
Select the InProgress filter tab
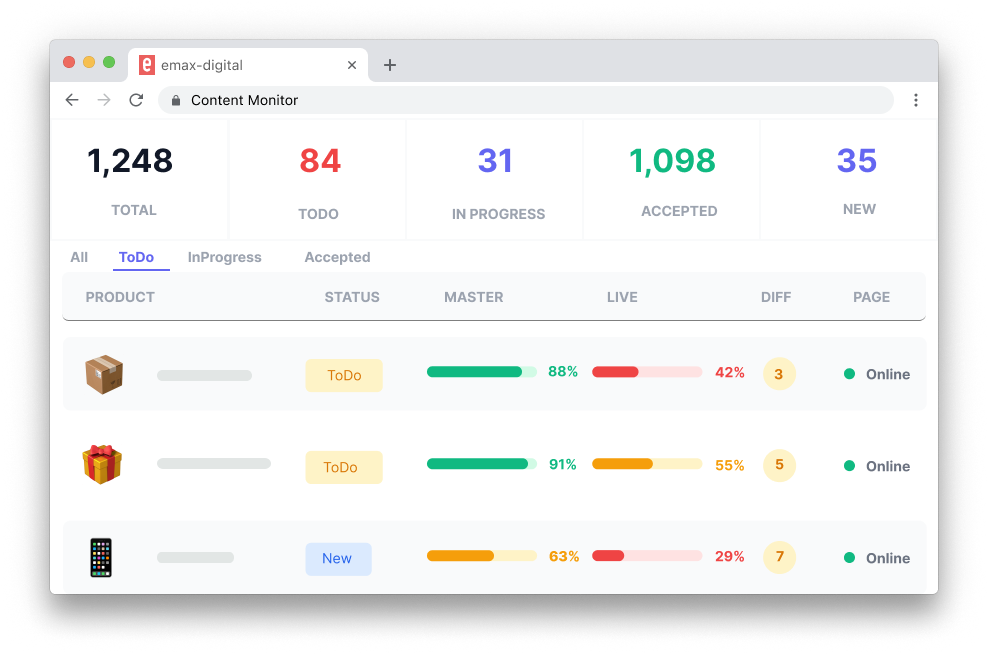(x=224, y=257)
